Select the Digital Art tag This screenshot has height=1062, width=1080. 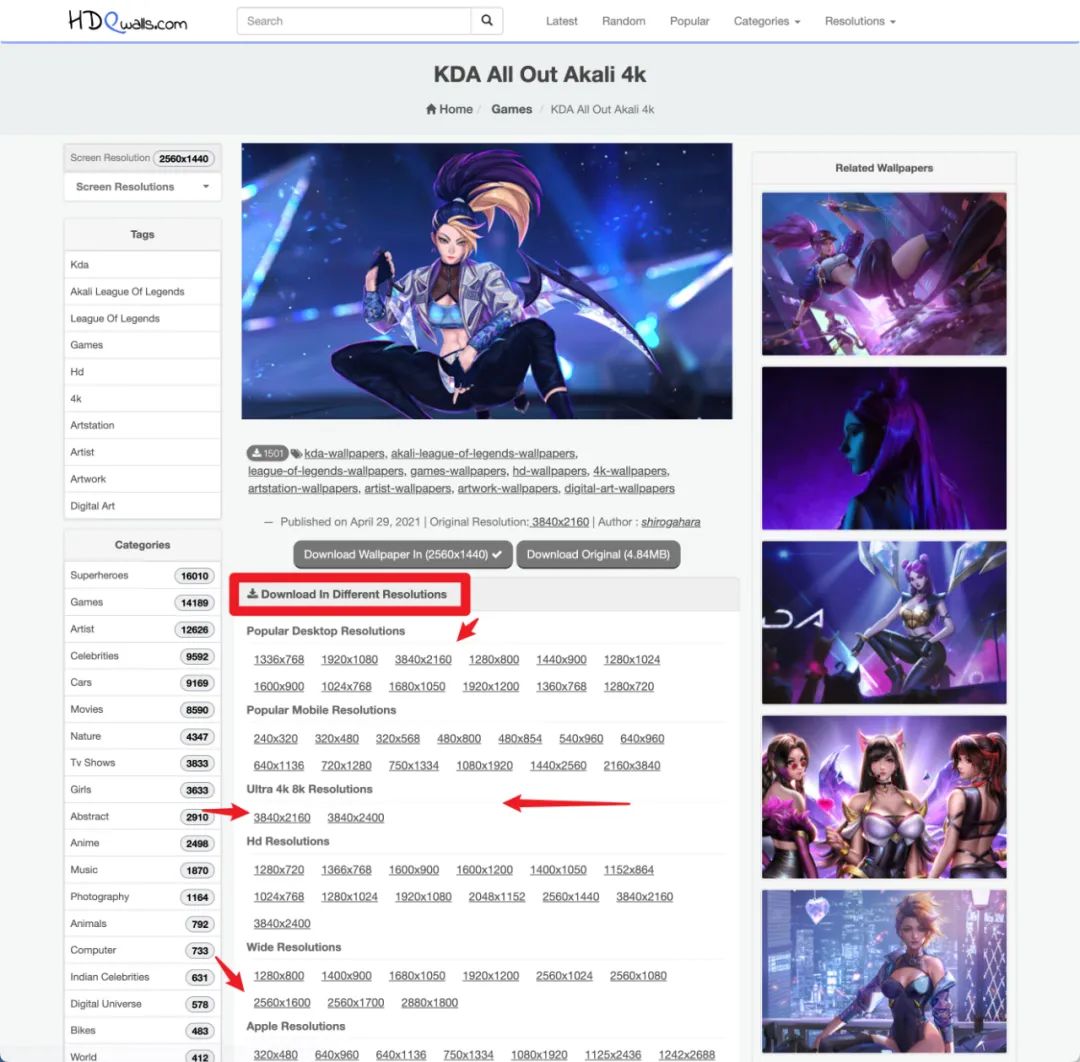click(x=143, y=506)
